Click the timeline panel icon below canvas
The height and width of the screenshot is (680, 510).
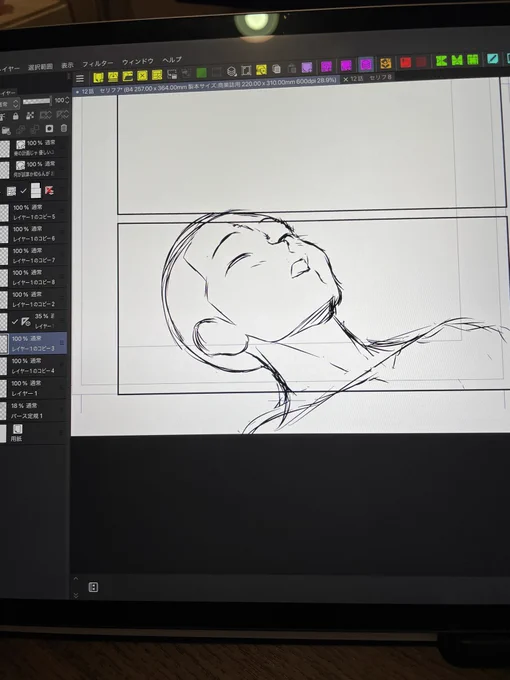93,587
